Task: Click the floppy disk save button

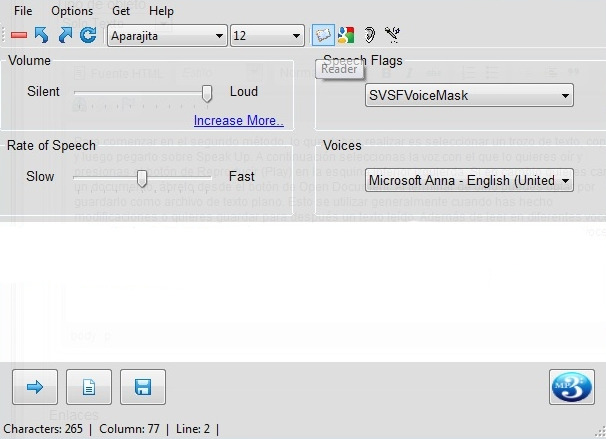Action: (143, 387)
